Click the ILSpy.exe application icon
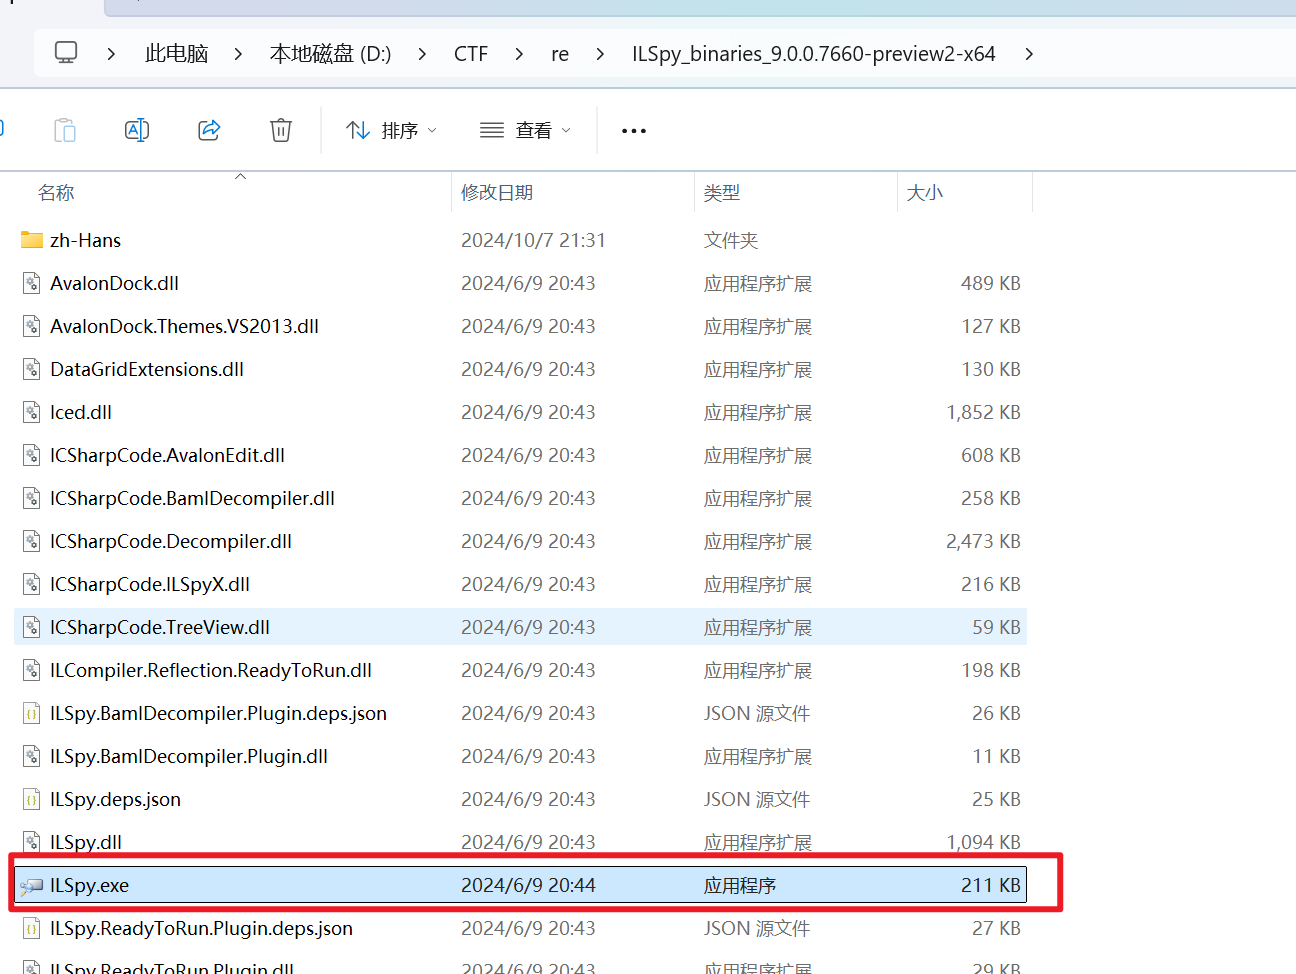The height and width of the screenshot is (974, 1296). tap(32, 886)
